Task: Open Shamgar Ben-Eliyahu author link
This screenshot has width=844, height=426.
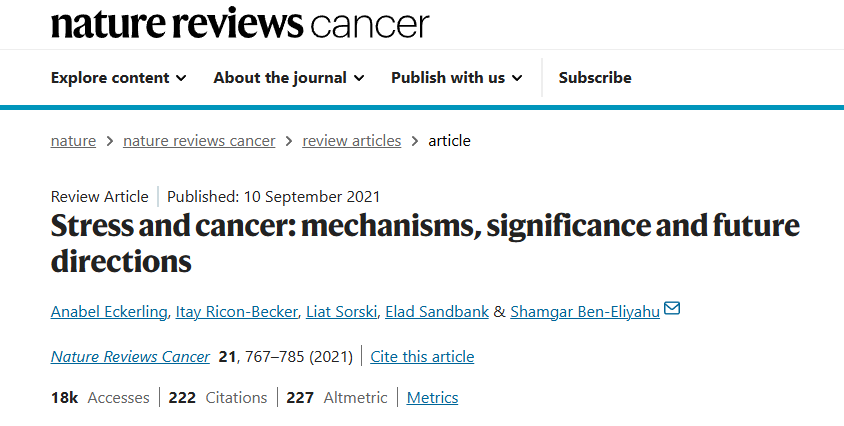Action: [x=585, y=312]
